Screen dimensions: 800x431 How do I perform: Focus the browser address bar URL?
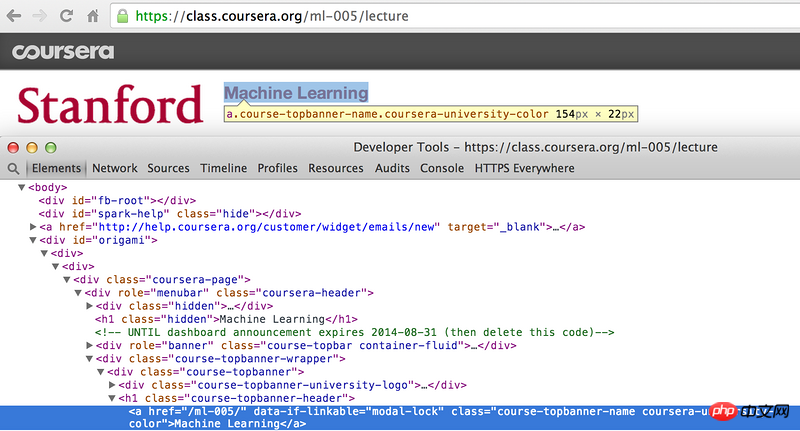[272, 16]
